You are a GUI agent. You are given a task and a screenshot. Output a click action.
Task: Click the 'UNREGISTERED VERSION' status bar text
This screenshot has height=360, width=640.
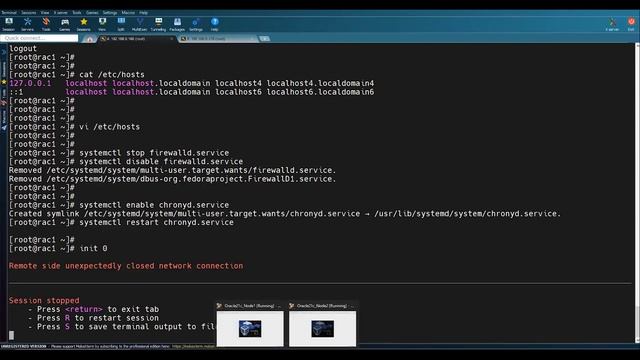click(x=24, y=347)
